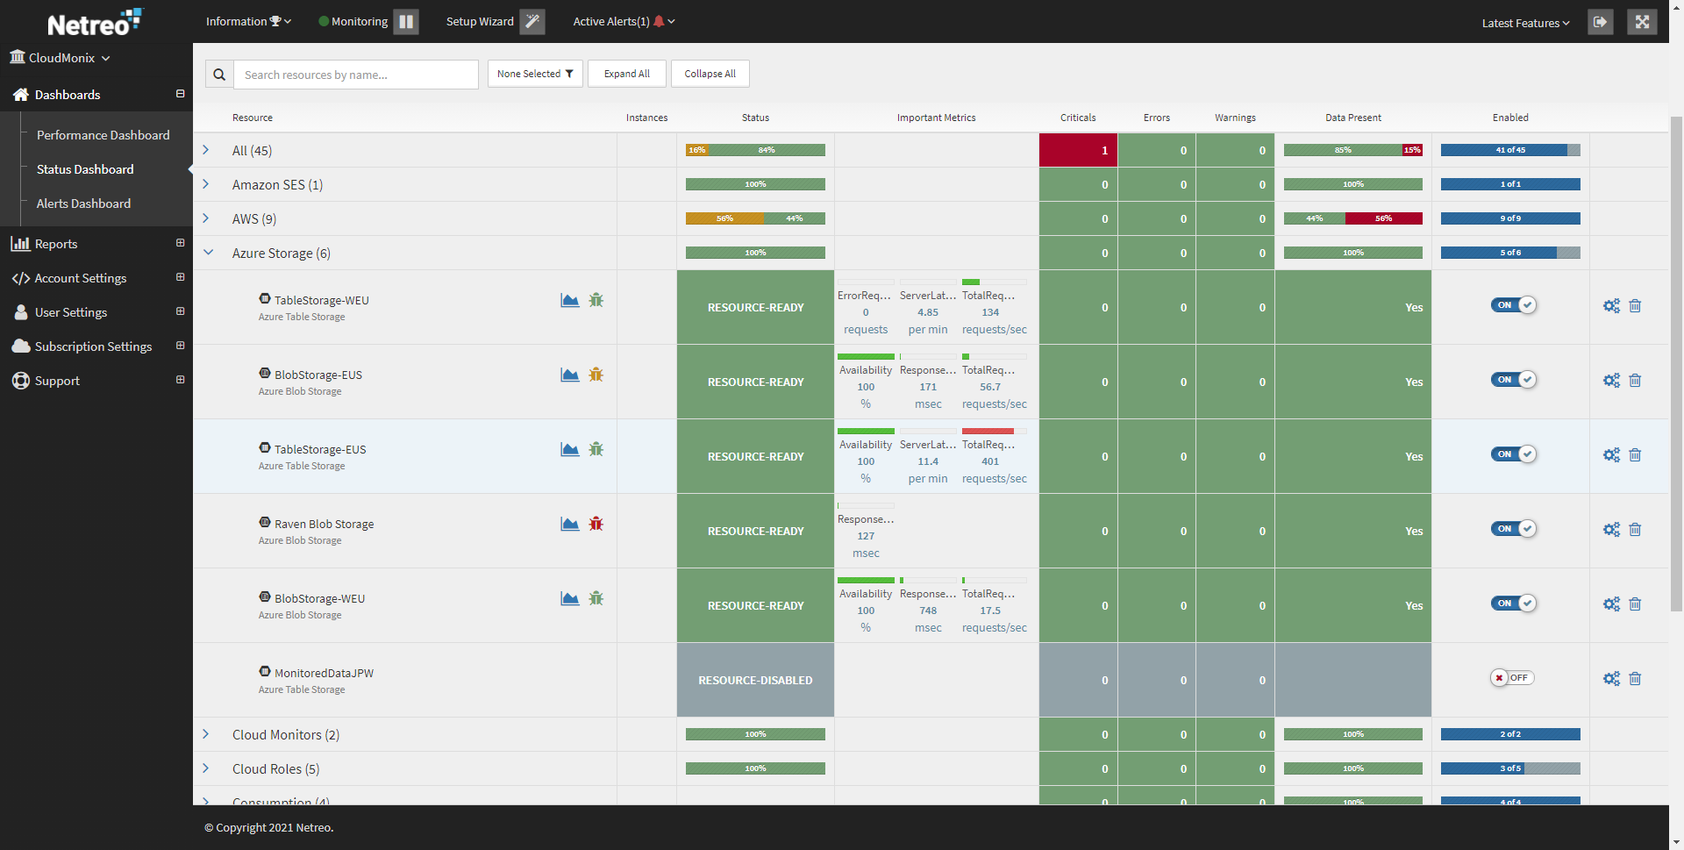Enable MonitoredDataJPW with OFF switch
Image resolution: width=1684 pixels, height=850 pixels.
click(x=1512, y=678)
